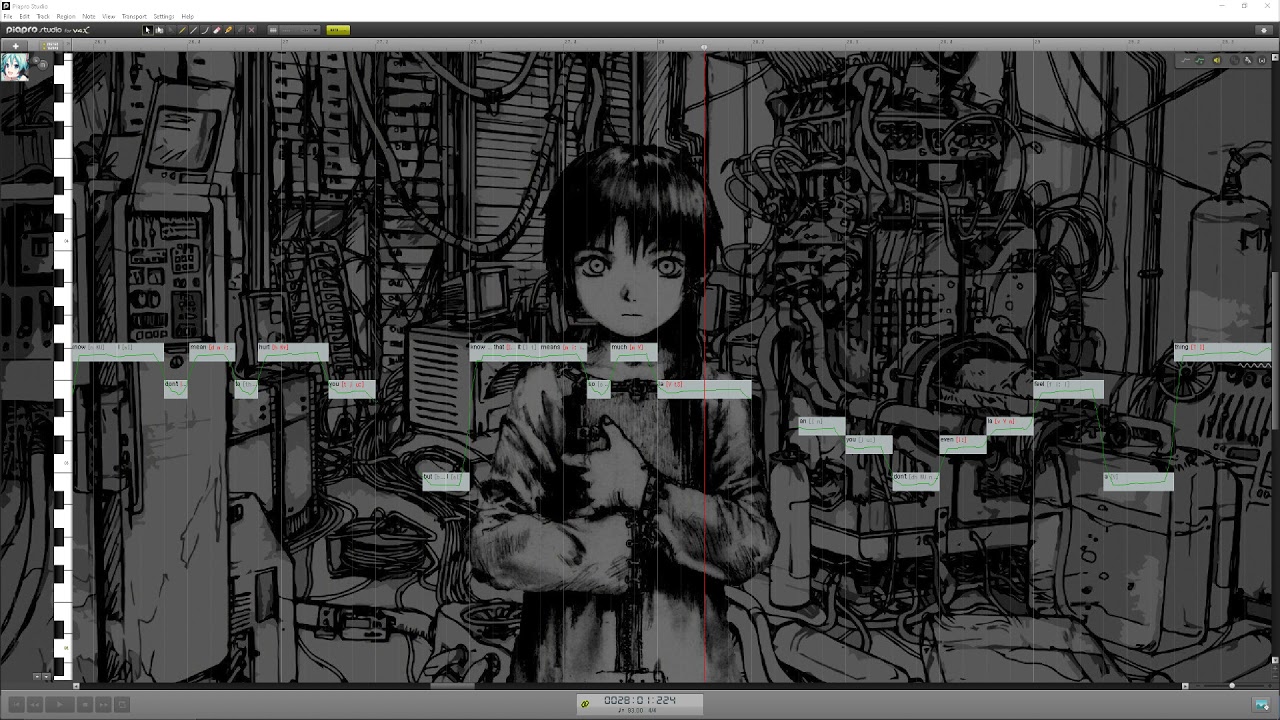Select the orange marker tool
1280x720 pixels.
tap(228, 30)
